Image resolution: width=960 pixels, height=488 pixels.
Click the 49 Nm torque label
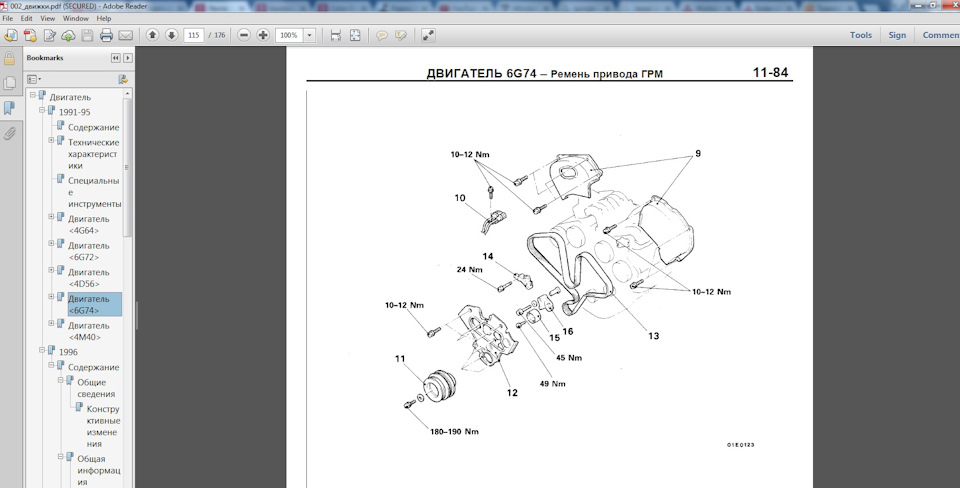click(552, 384)
